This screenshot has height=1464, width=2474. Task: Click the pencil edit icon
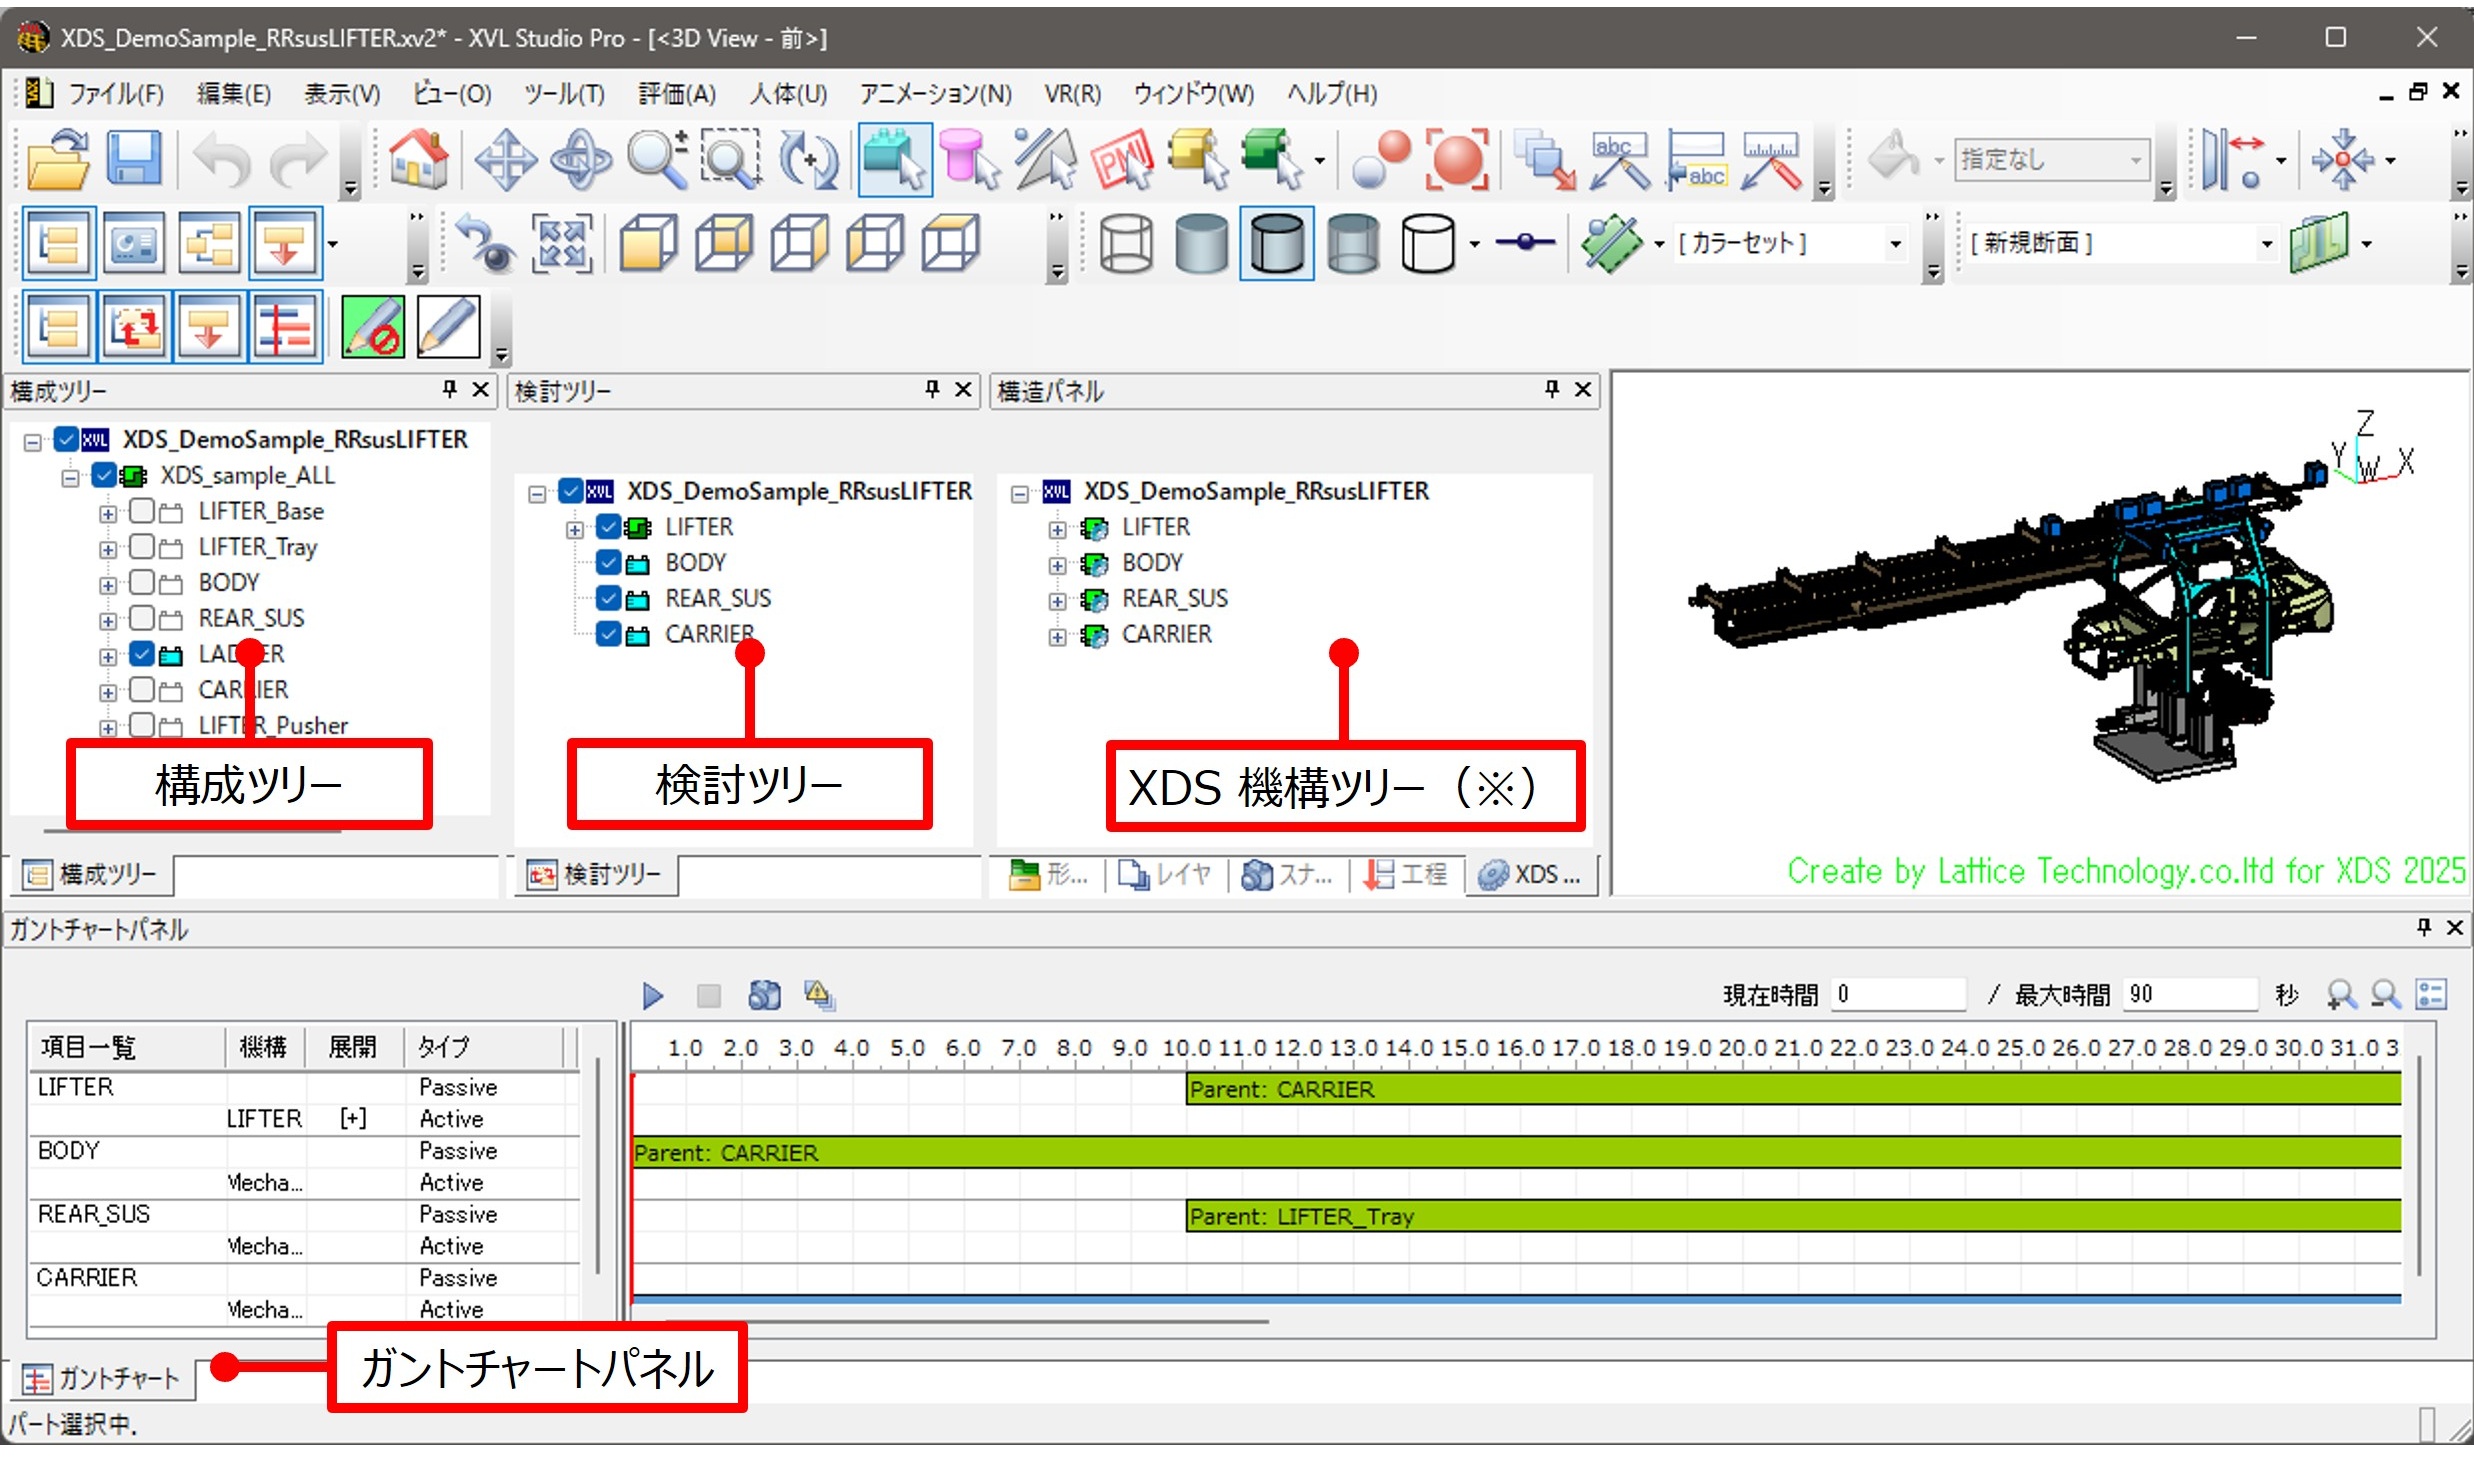tap(448, 327)
